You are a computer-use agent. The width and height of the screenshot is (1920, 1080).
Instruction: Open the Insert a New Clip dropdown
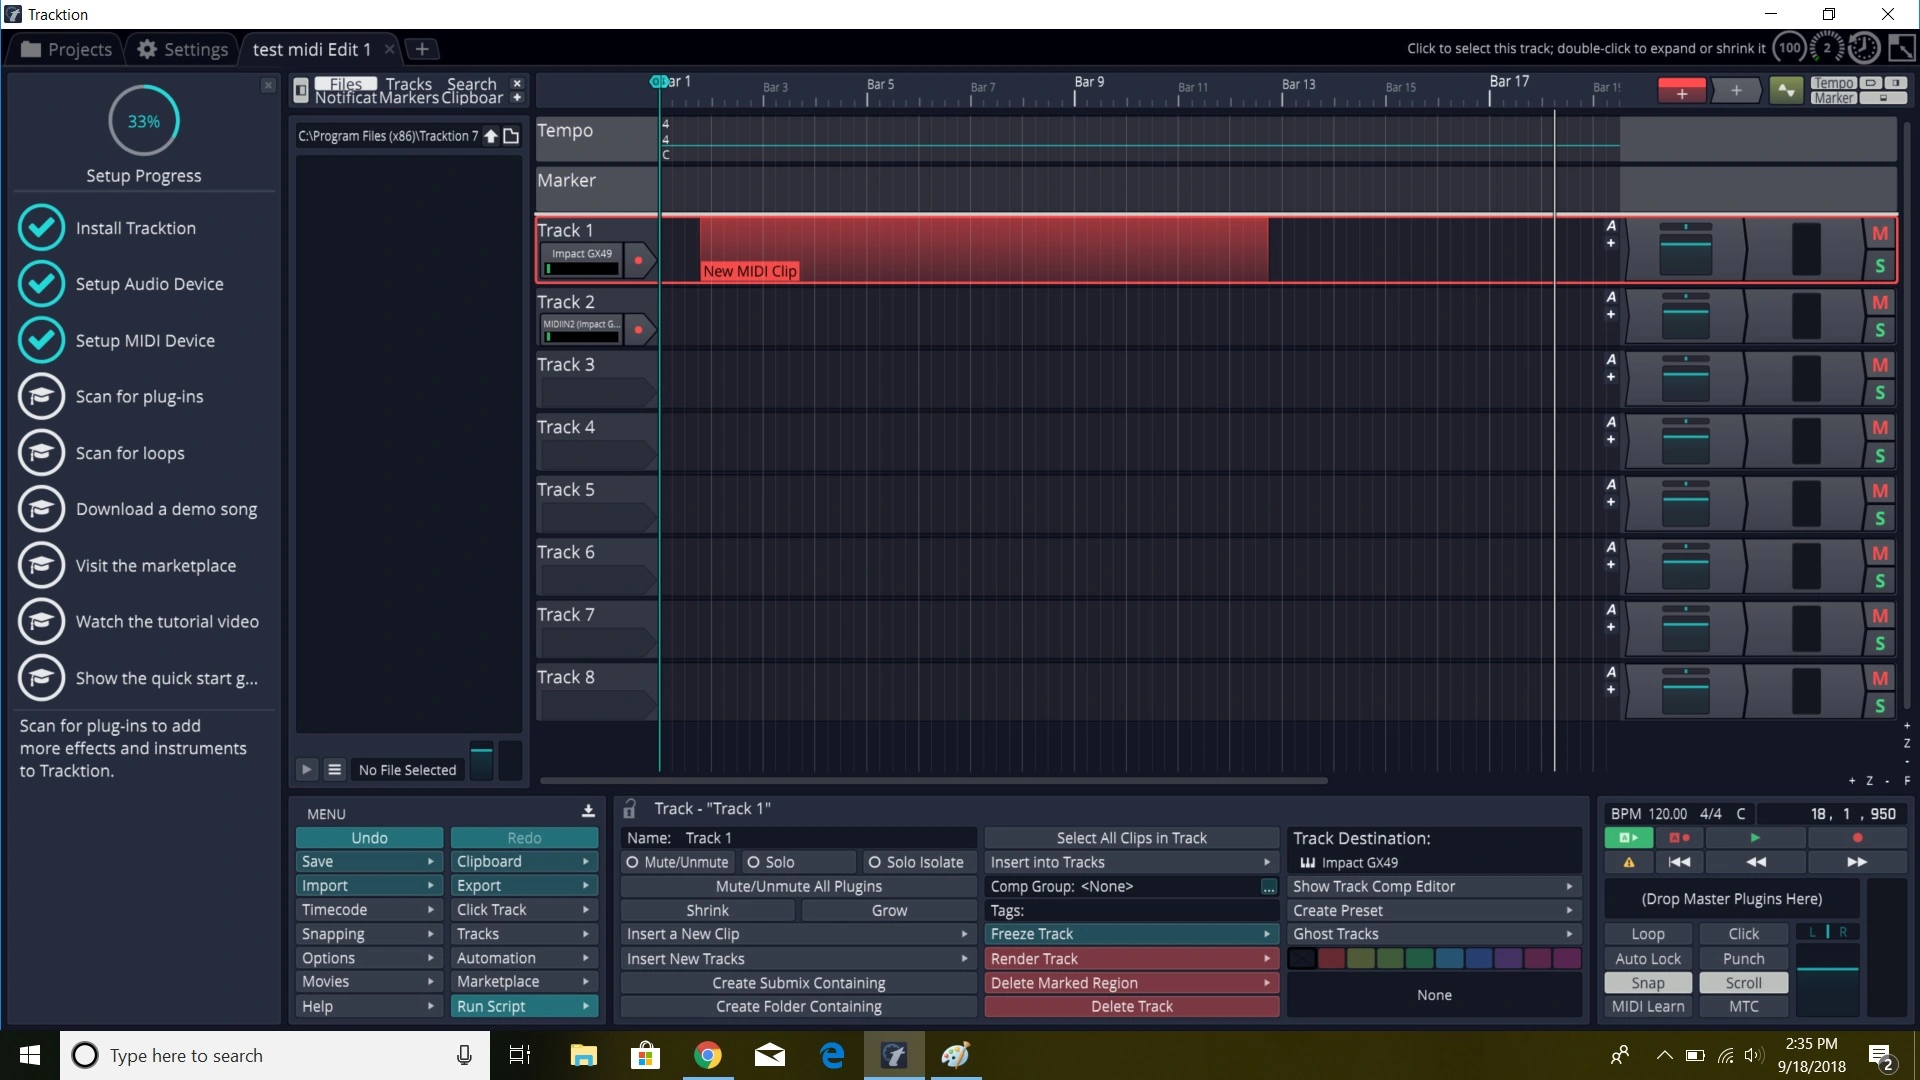pos(797,934)
